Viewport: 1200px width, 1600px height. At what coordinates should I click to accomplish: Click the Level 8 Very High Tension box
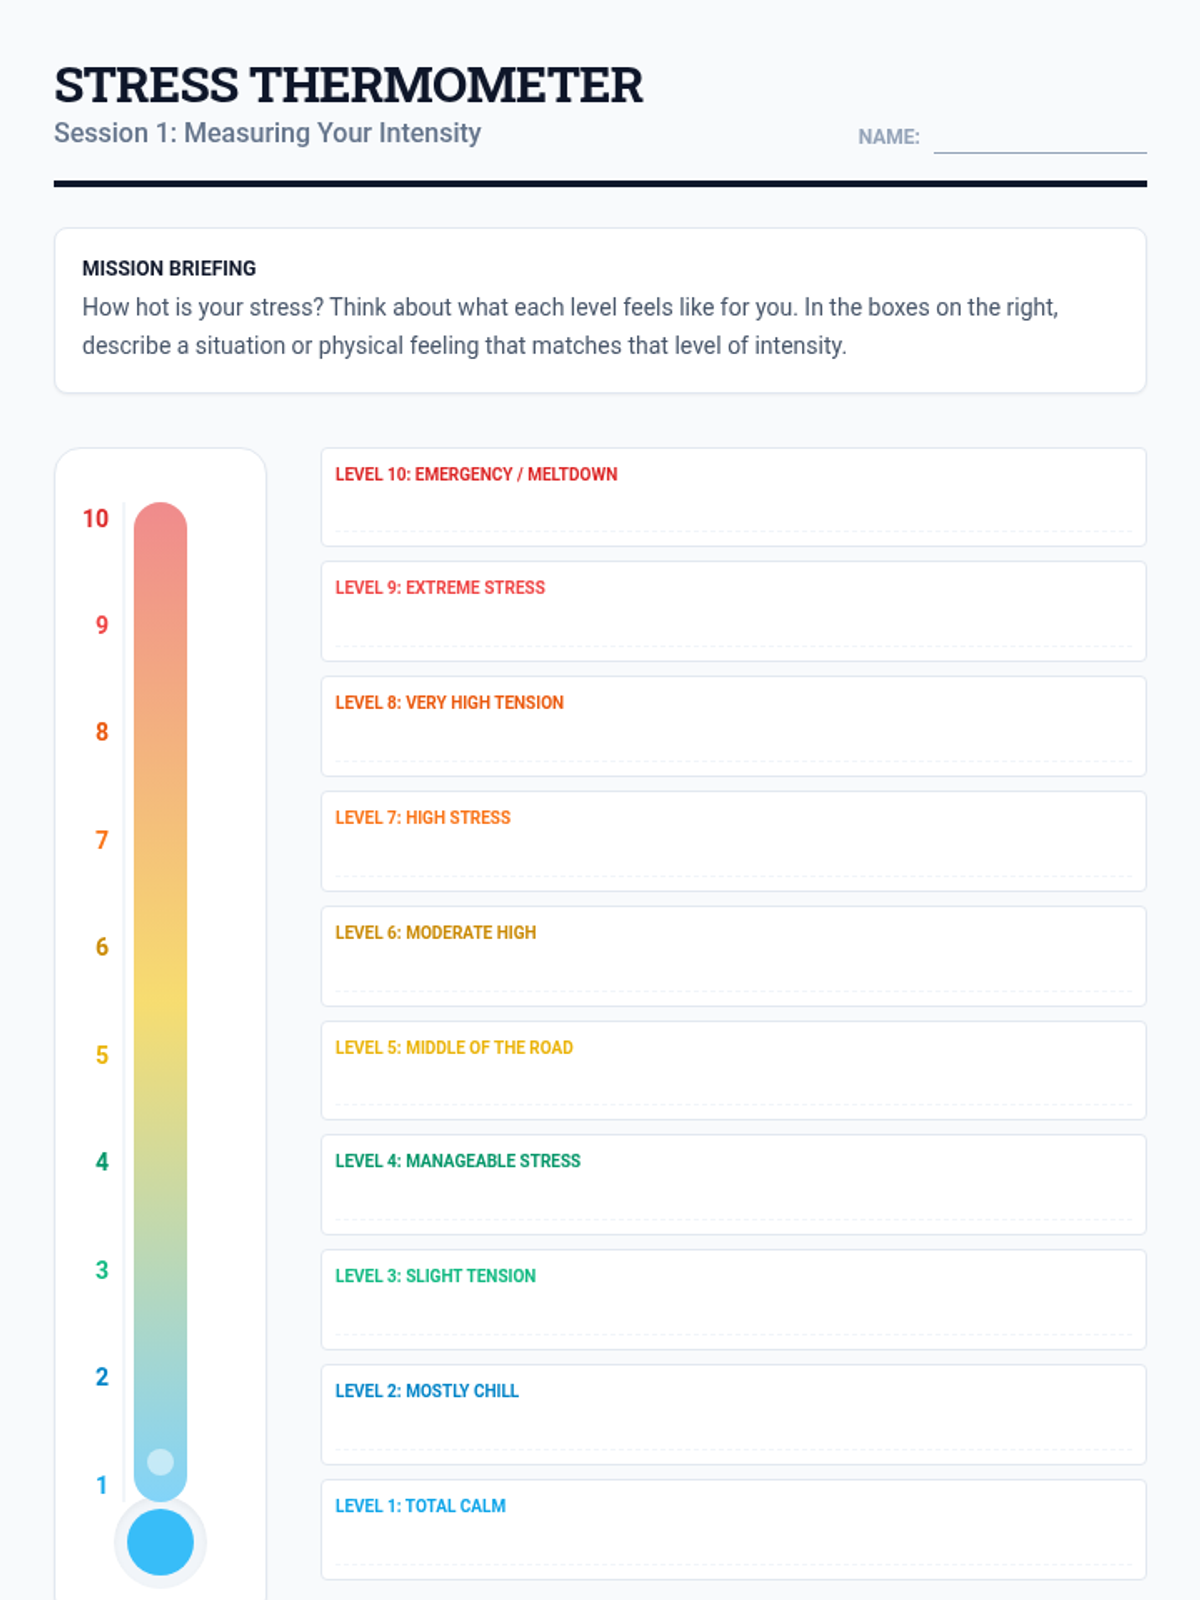click(733, 726)
